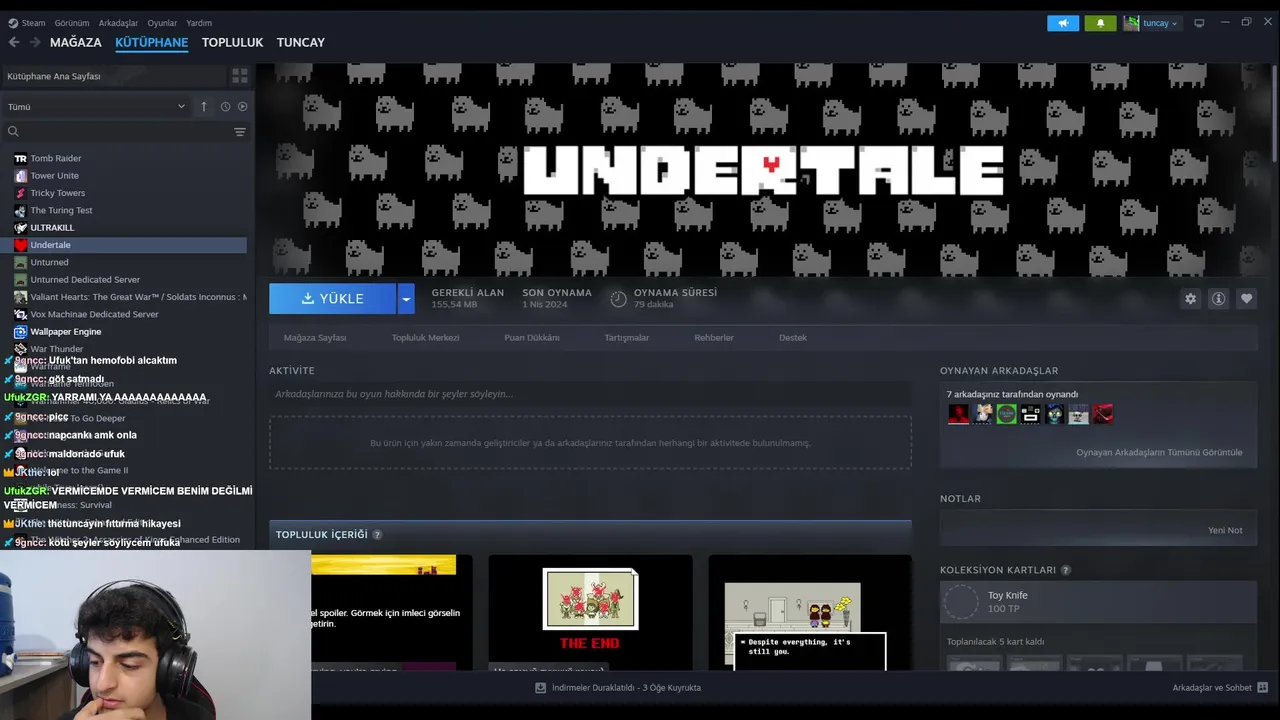Viewport: 1280px width, 720px height.
Task: Go to the TOPLULUK tab
Action: [x=232, y=42]
